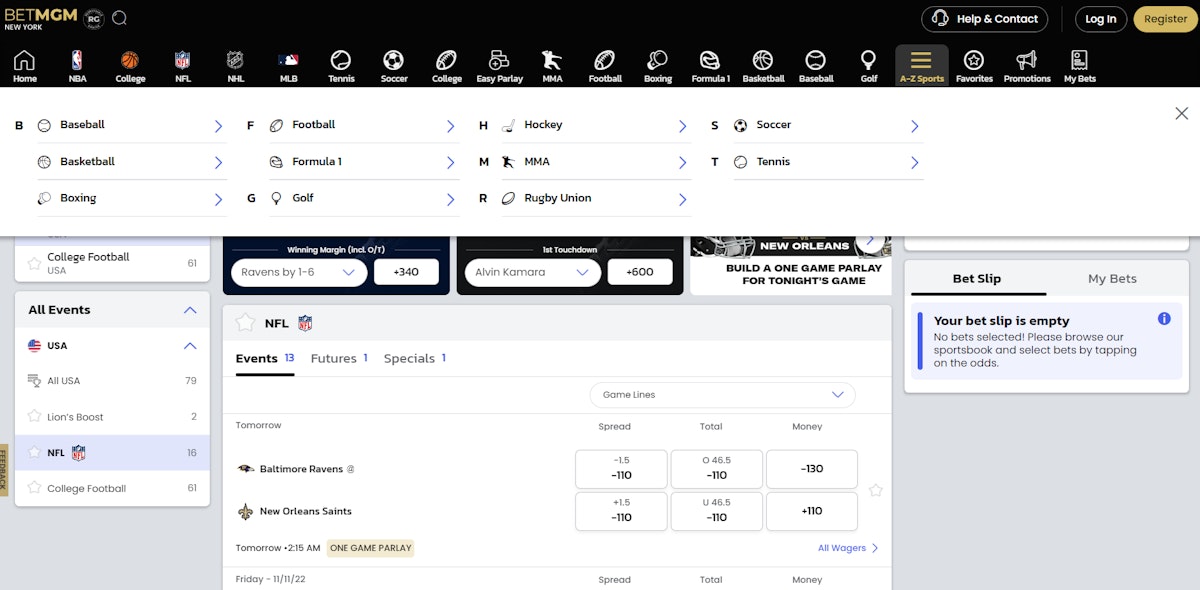Toggle favorite star for College Football sidebar
The height and width of the screenshot is (590, 1200).
[x=35, y=488]
